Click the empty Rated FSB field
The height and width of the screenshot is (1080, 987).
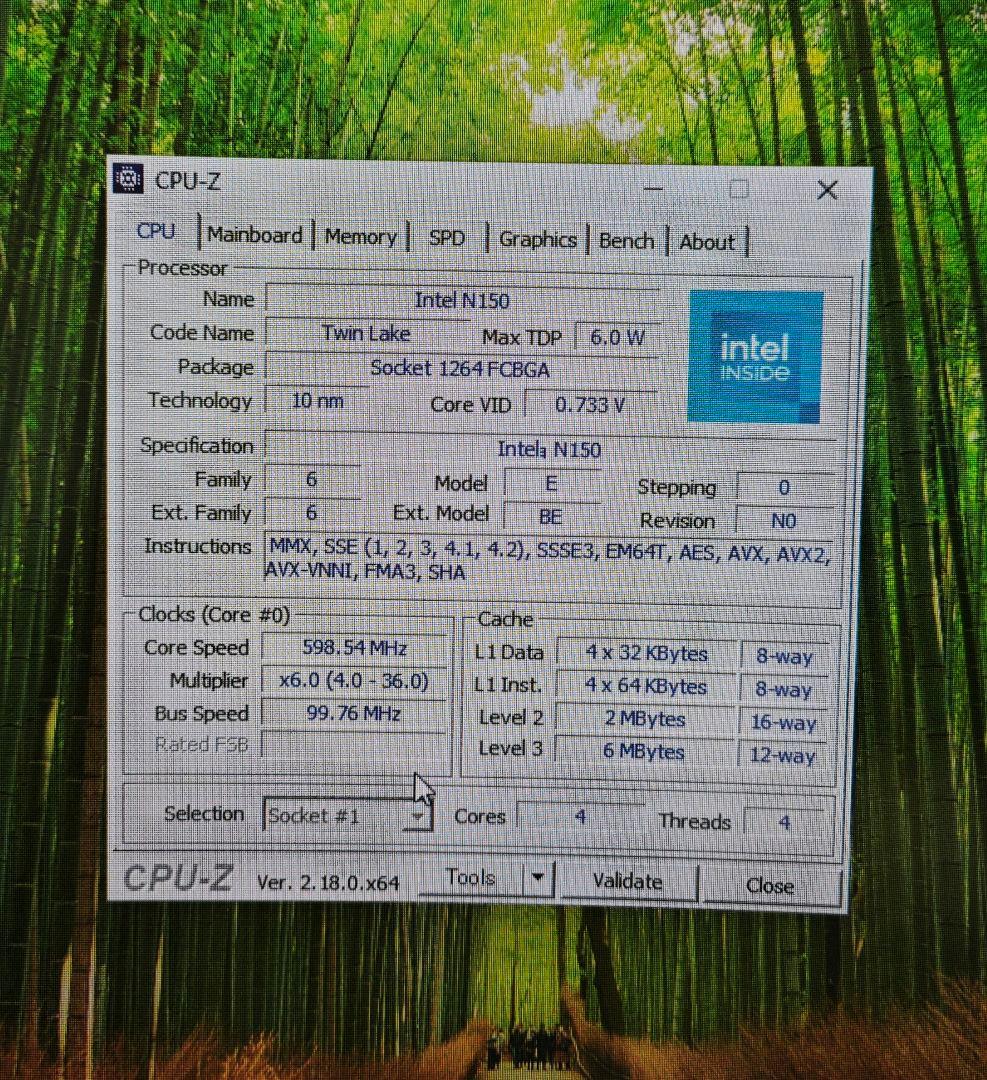[x=353, y=745]
